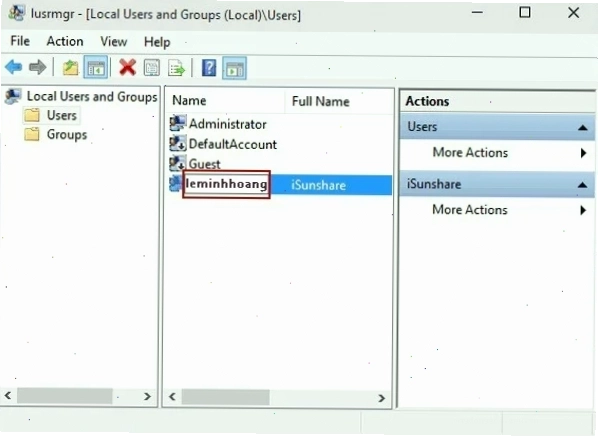Image resolution: width=598 pixels, height=437 pixels.
Task: Toggle Show/Hide Action Pane toolbar icon
Action: (234, 68)
